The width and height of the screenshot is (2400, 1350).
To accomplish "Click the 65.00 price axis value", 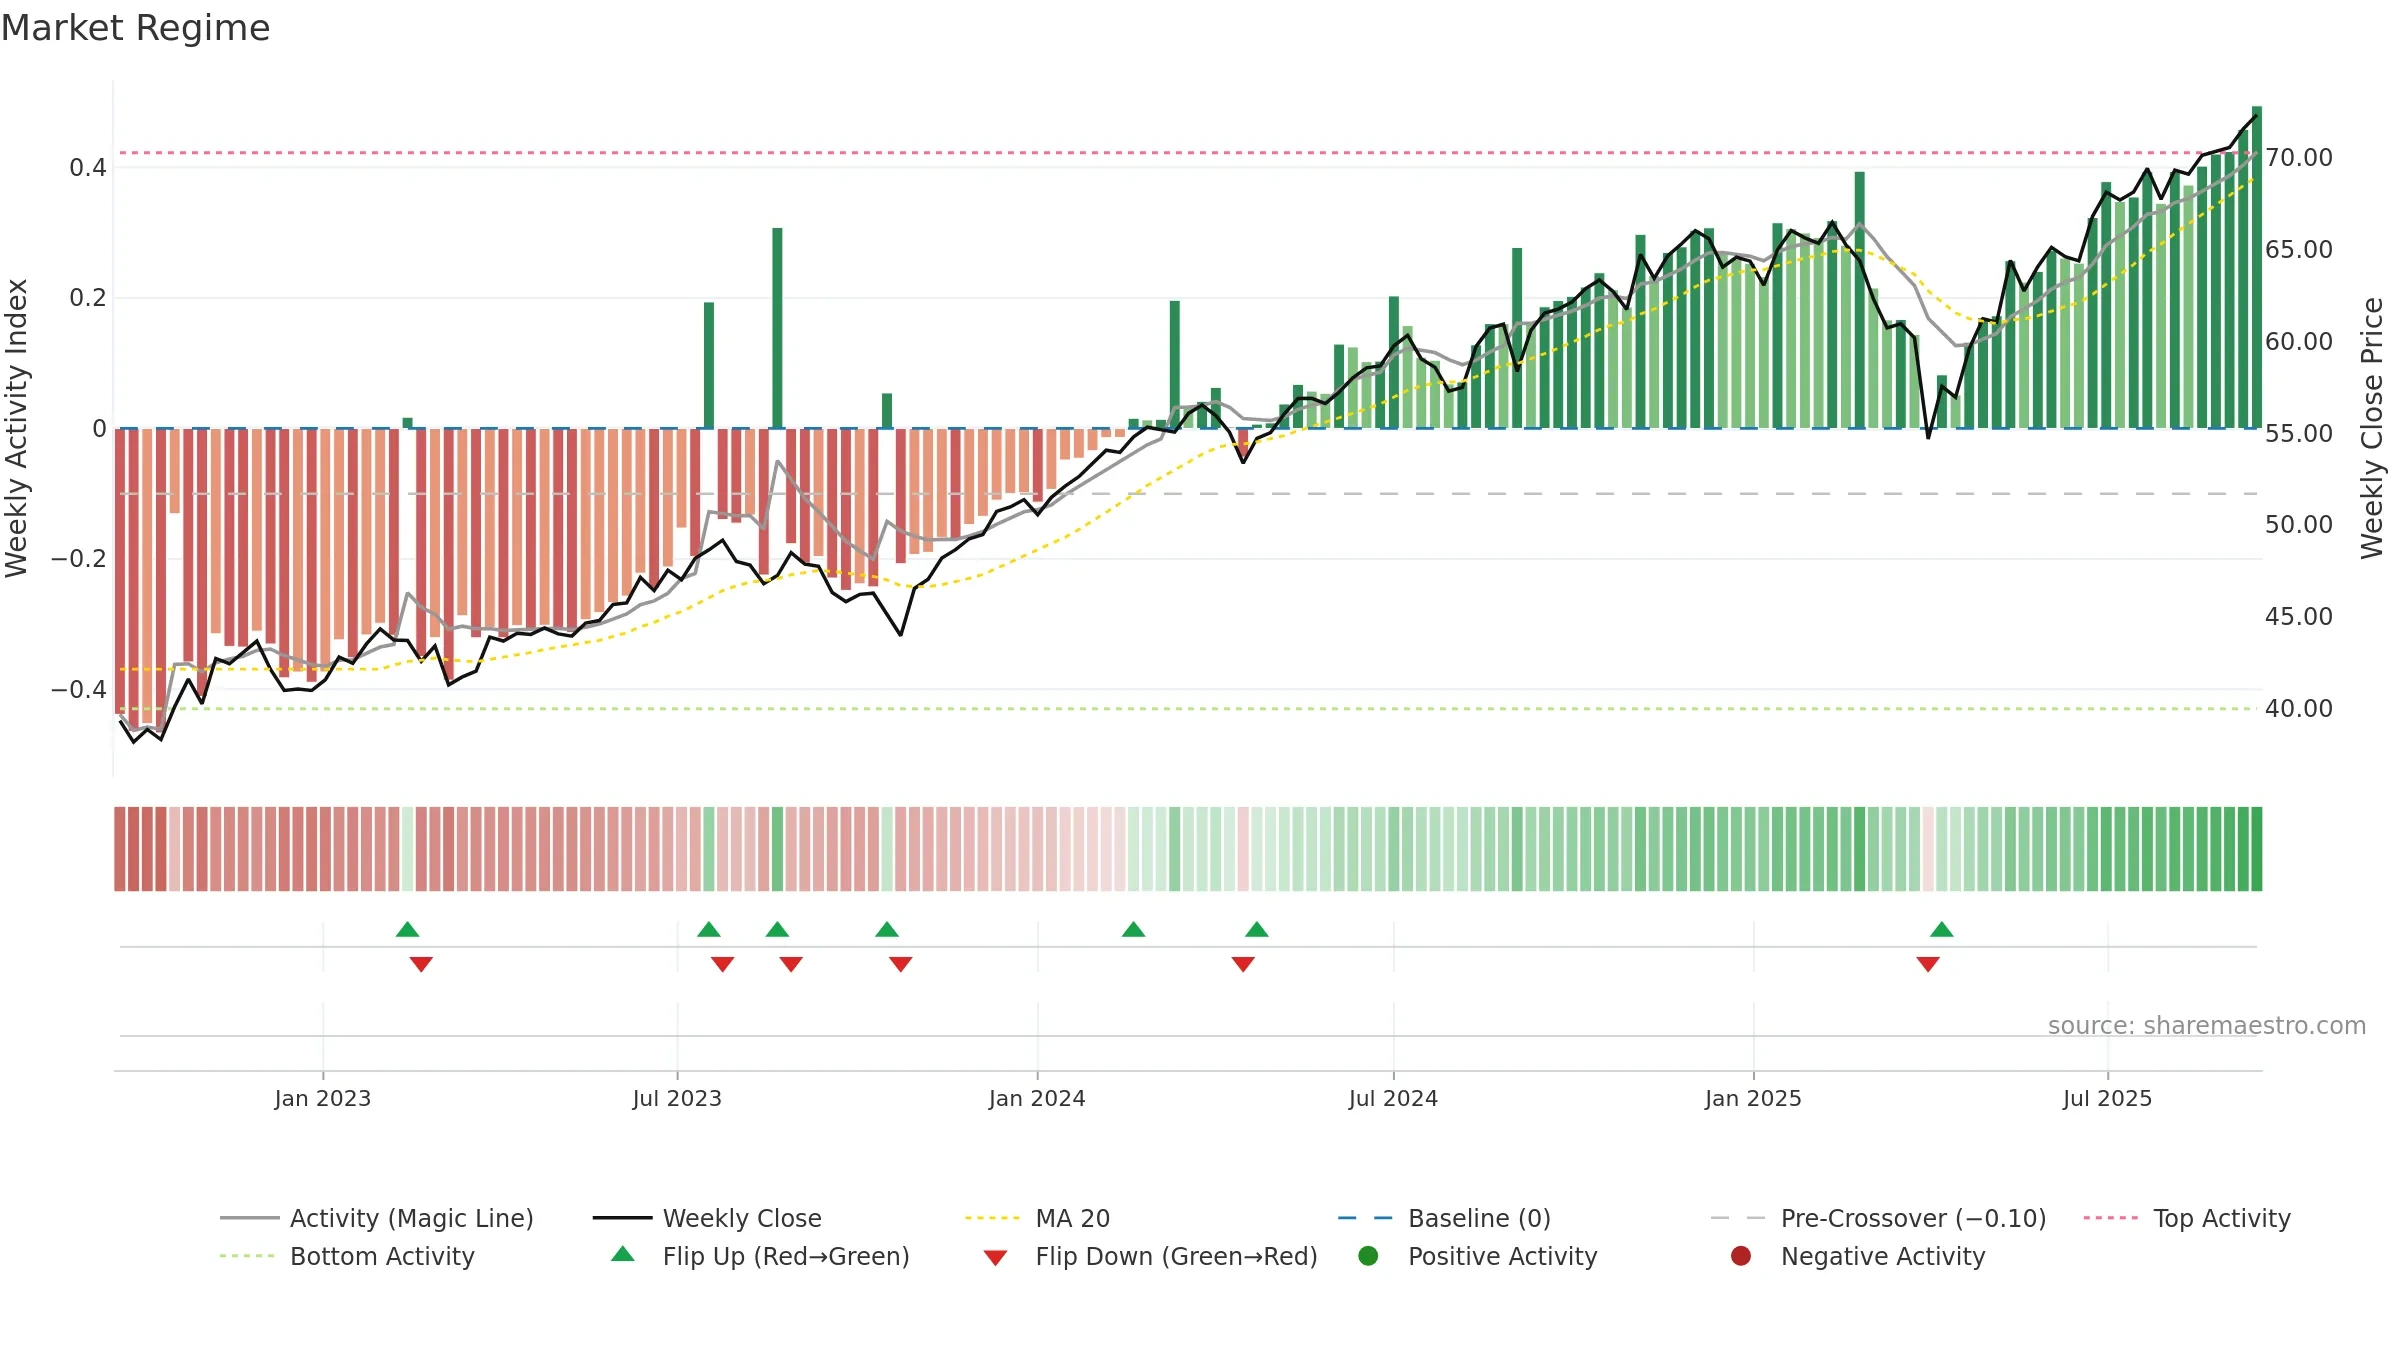I will (2299, 250).
